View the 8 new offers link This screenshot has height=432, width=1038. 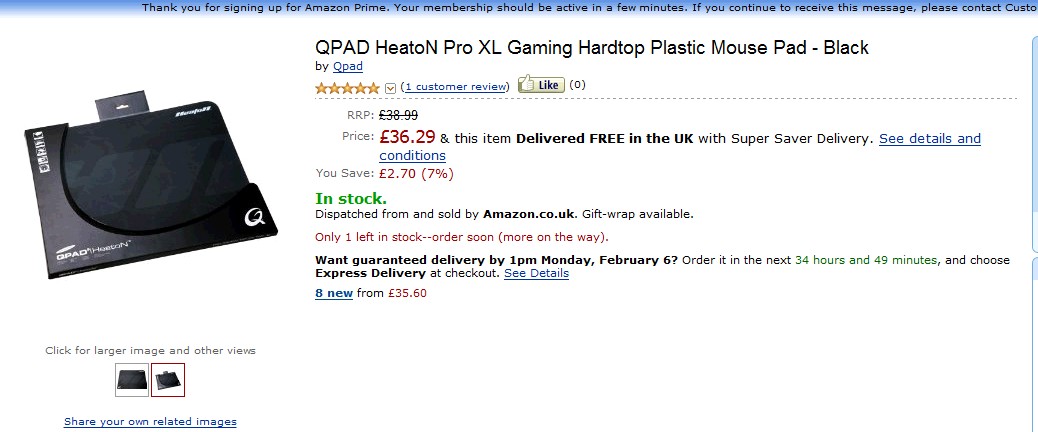(x=334, y=293)
